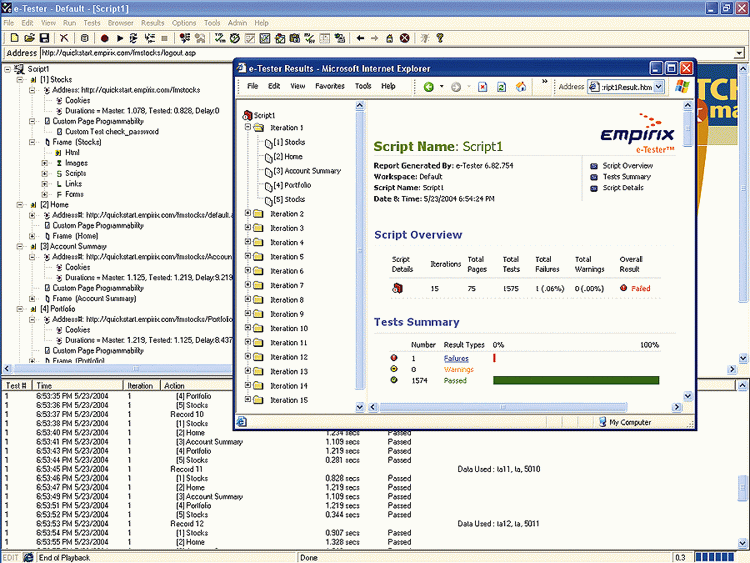Click the black Play triangle toolbar icon

(120, 38)
